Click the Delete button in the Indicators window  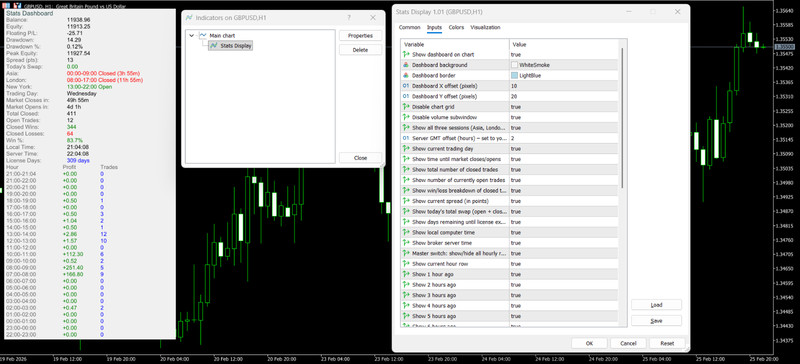click(360, 50)
